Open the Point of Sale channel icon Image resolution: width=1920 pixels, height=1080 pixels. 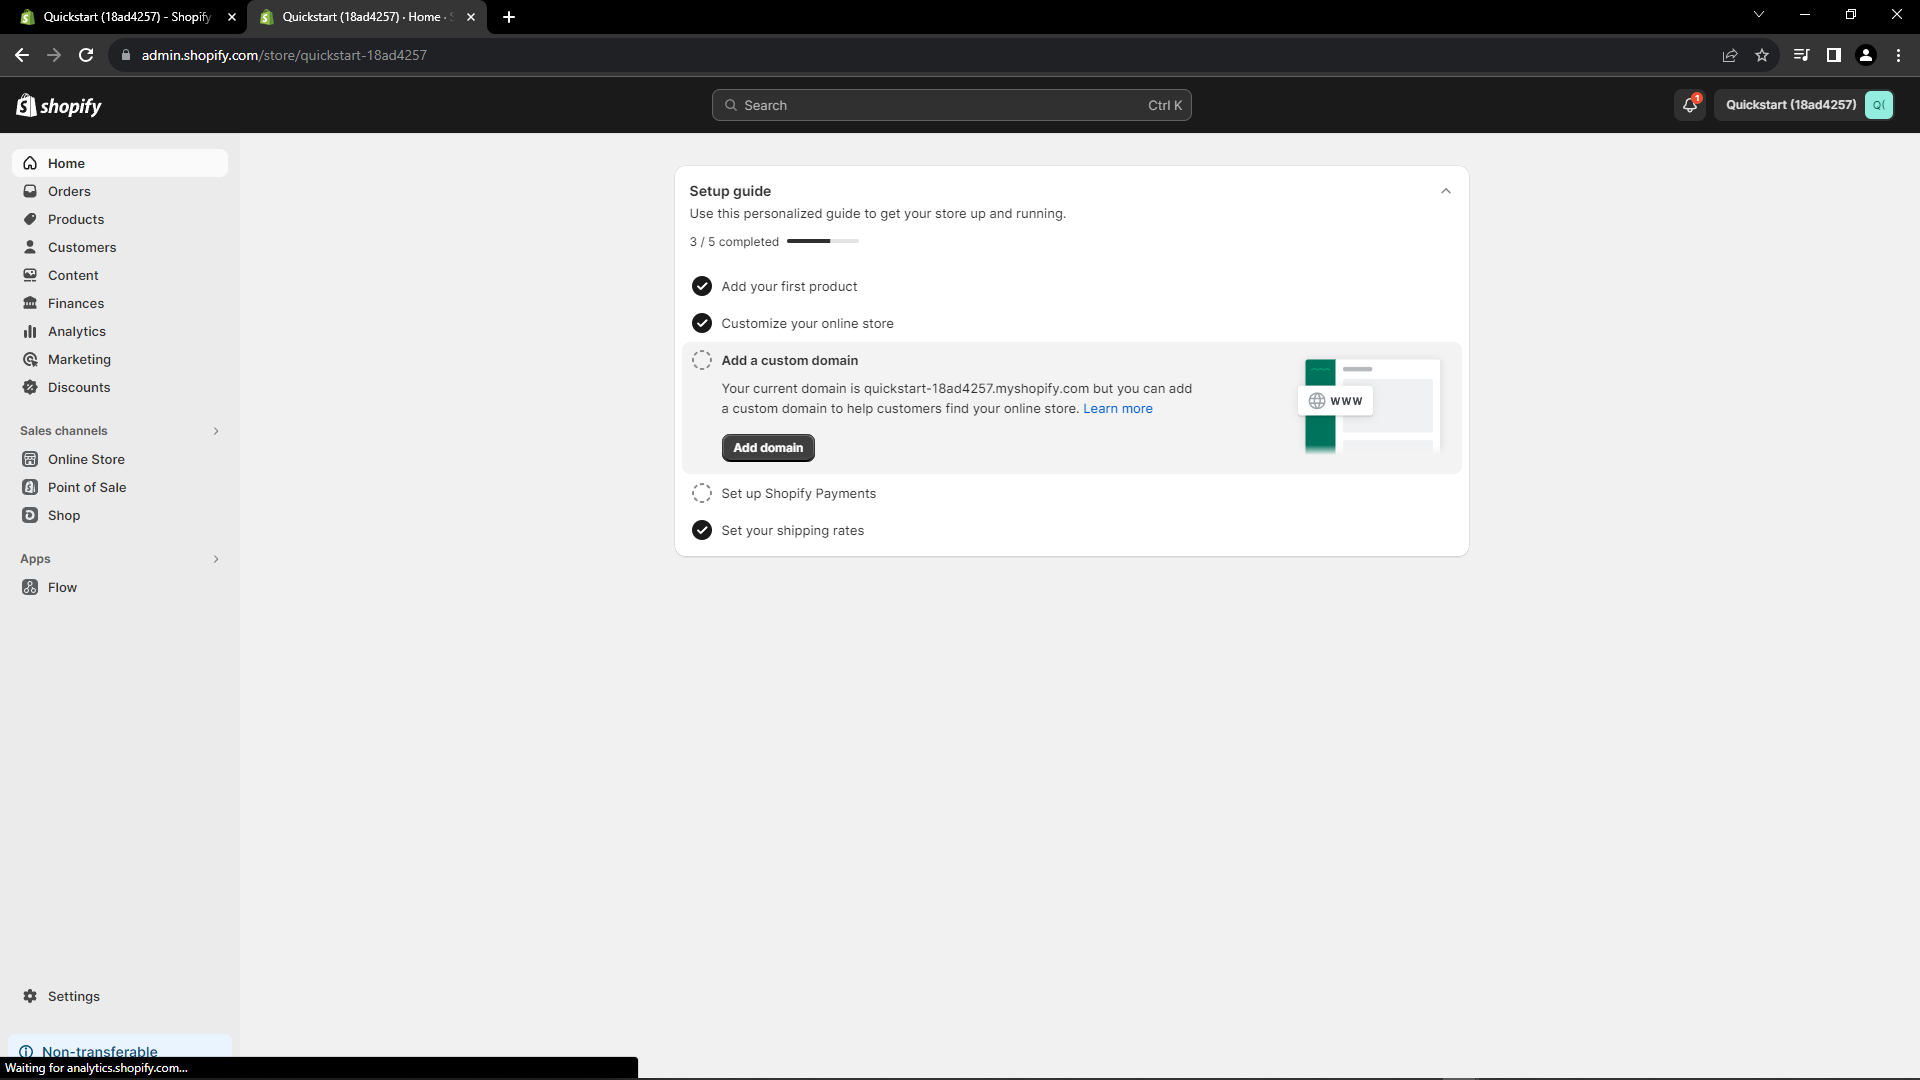point(30,487)
